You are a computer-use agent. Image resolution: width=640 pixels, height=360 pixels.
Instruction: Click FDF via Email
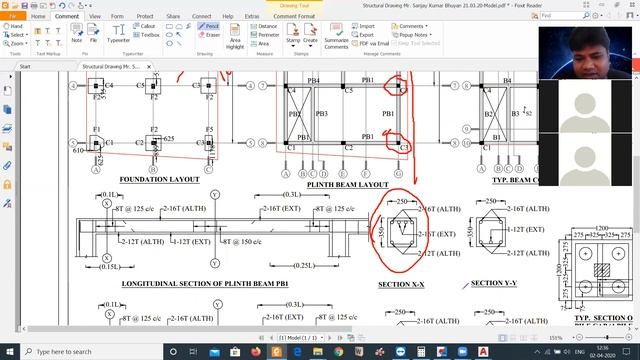tap(370, 43)
